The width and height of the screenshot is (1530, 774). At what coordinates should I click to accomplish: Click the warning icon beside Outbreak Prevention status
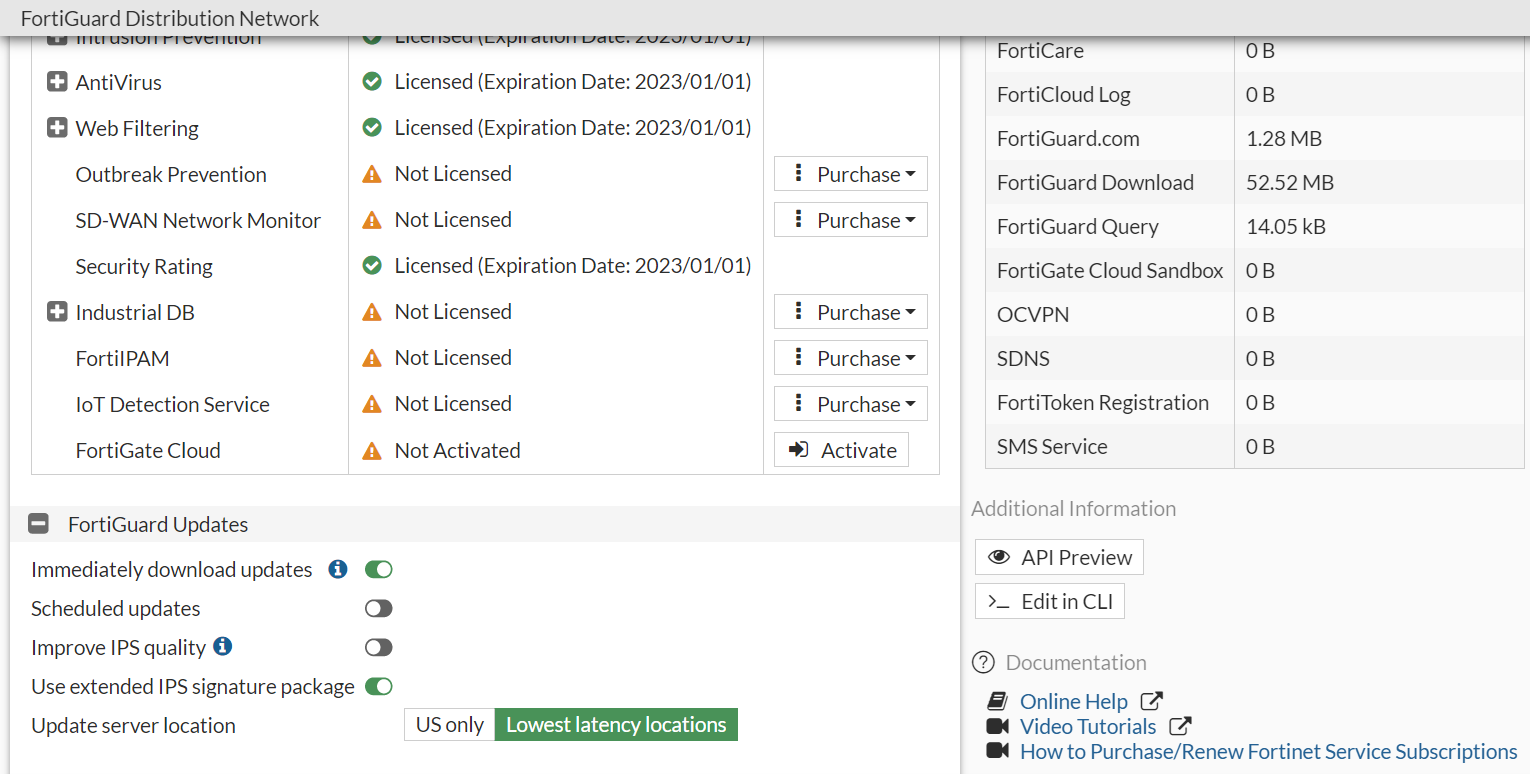point(372,174)
